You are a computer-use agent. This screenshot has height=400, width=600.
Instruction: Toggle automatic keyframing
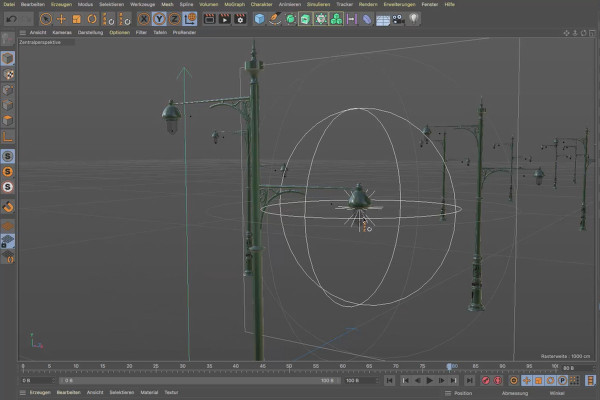tap(497, 380)
